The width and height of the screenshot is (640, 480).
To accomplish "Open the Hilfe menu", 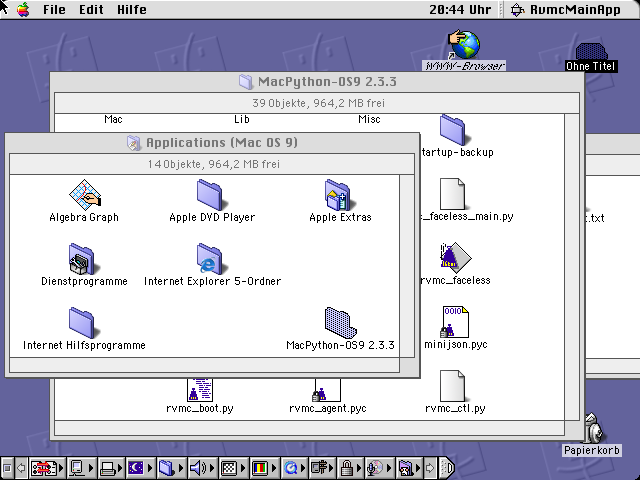I will click(132, 9).
